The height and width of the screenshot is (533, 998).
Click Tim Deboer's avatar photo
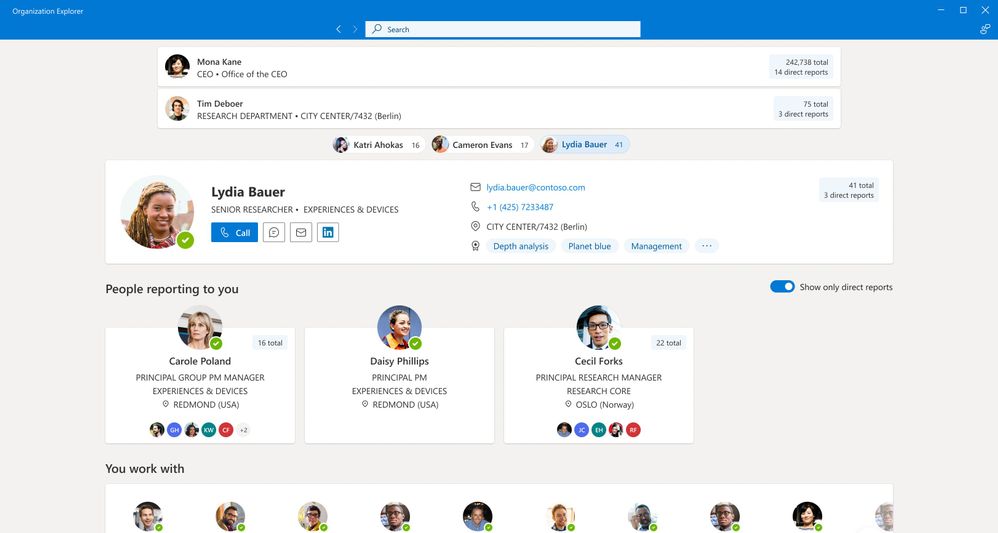coord(177,108)
